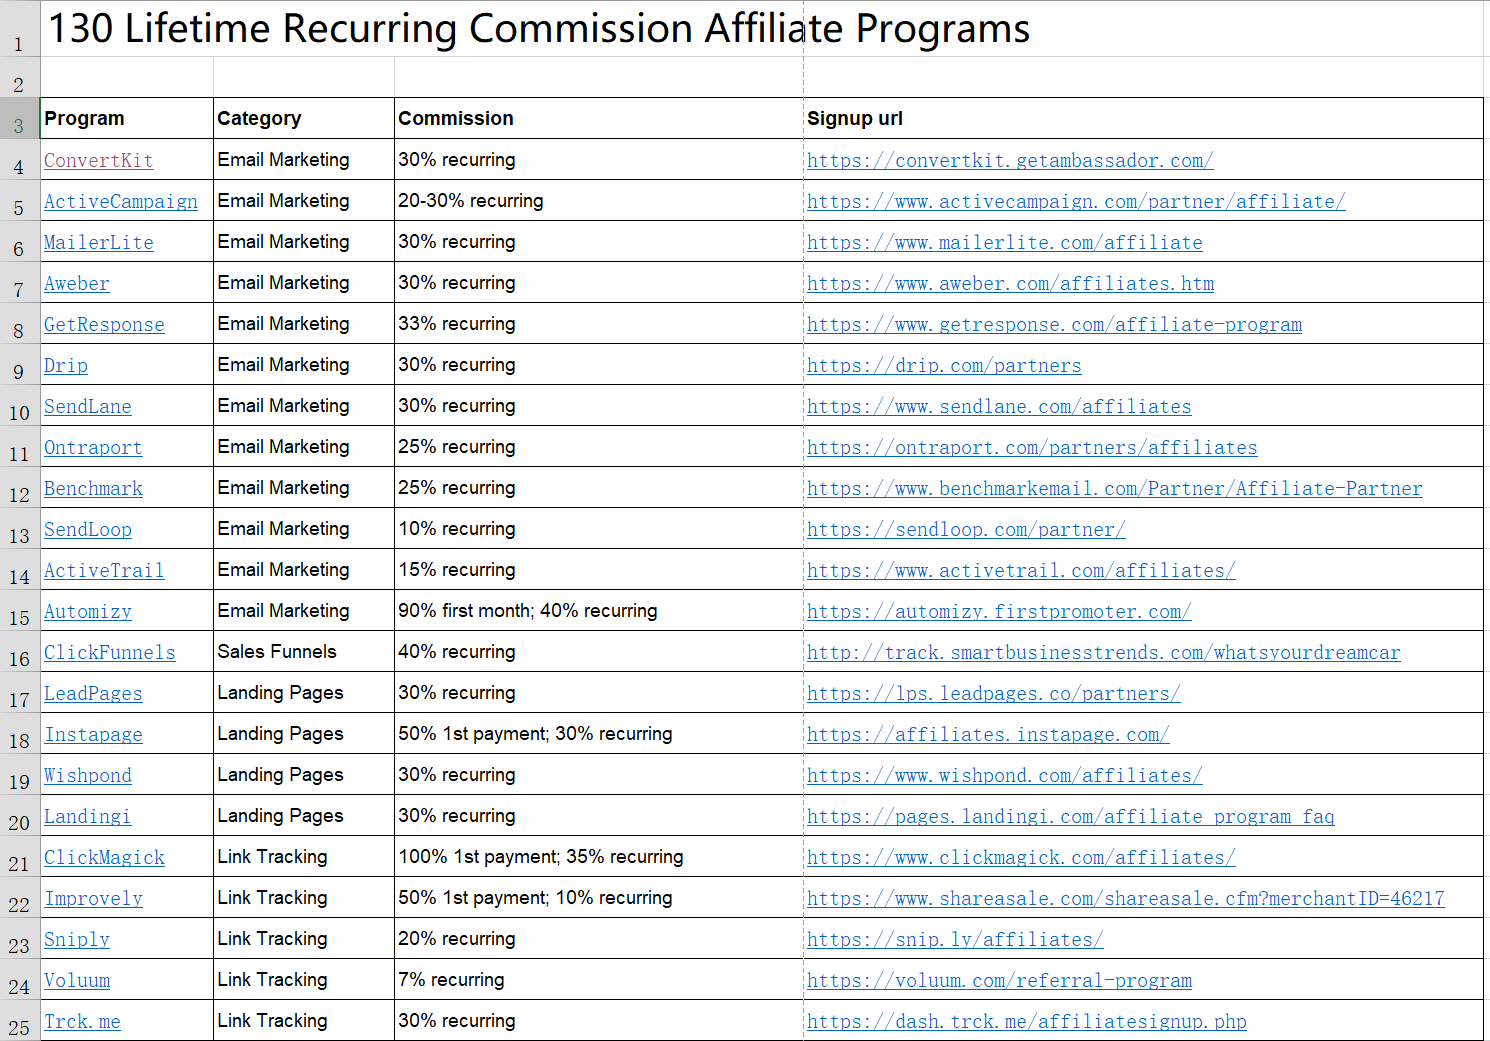This screenshot has width=1490, height=1041.
Task: Open the sendlane.com/affiliates URL
Action: click(x=999, y=406)
